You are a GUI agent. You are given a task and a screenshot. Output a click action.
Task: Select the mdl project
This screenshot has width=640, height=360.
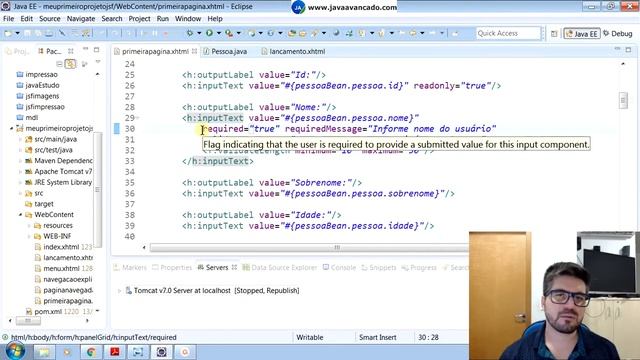coord(27,118)
